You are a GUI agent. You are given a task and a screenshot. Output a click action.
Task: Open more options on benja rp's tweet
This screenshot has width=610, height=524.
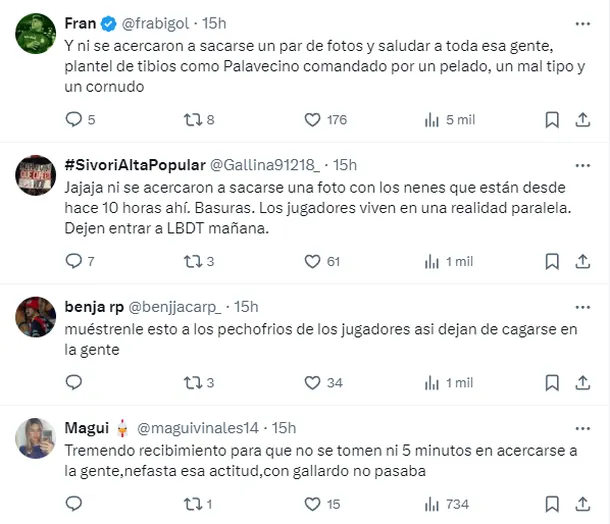point(582,306)
